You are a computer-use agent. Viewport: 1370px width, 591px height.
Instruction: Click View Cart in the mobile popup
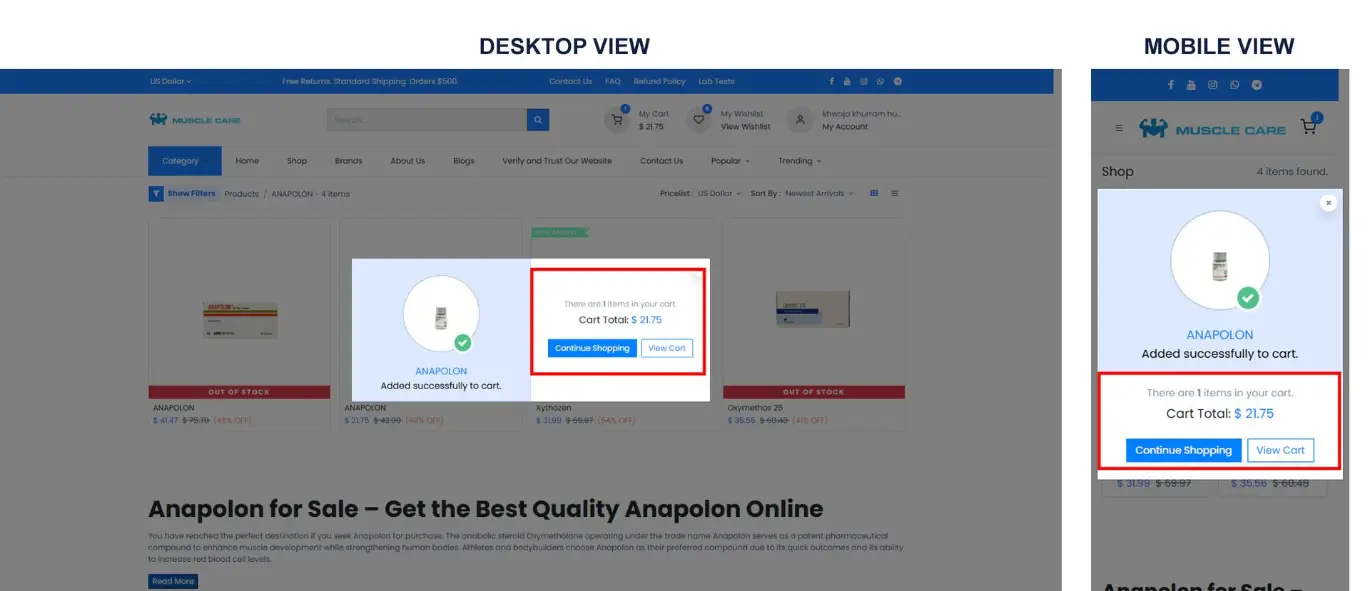point(1280,450)
